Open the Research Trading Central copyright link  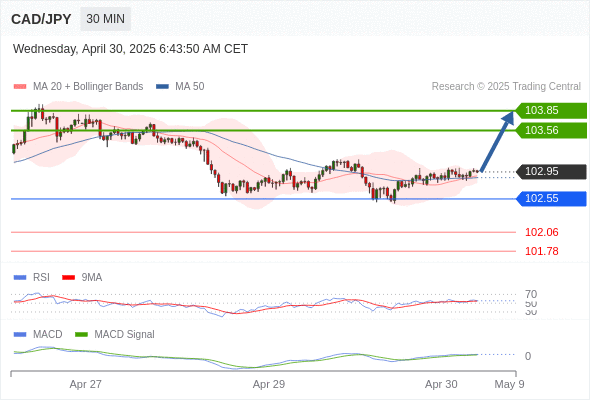tap(506, 87)
